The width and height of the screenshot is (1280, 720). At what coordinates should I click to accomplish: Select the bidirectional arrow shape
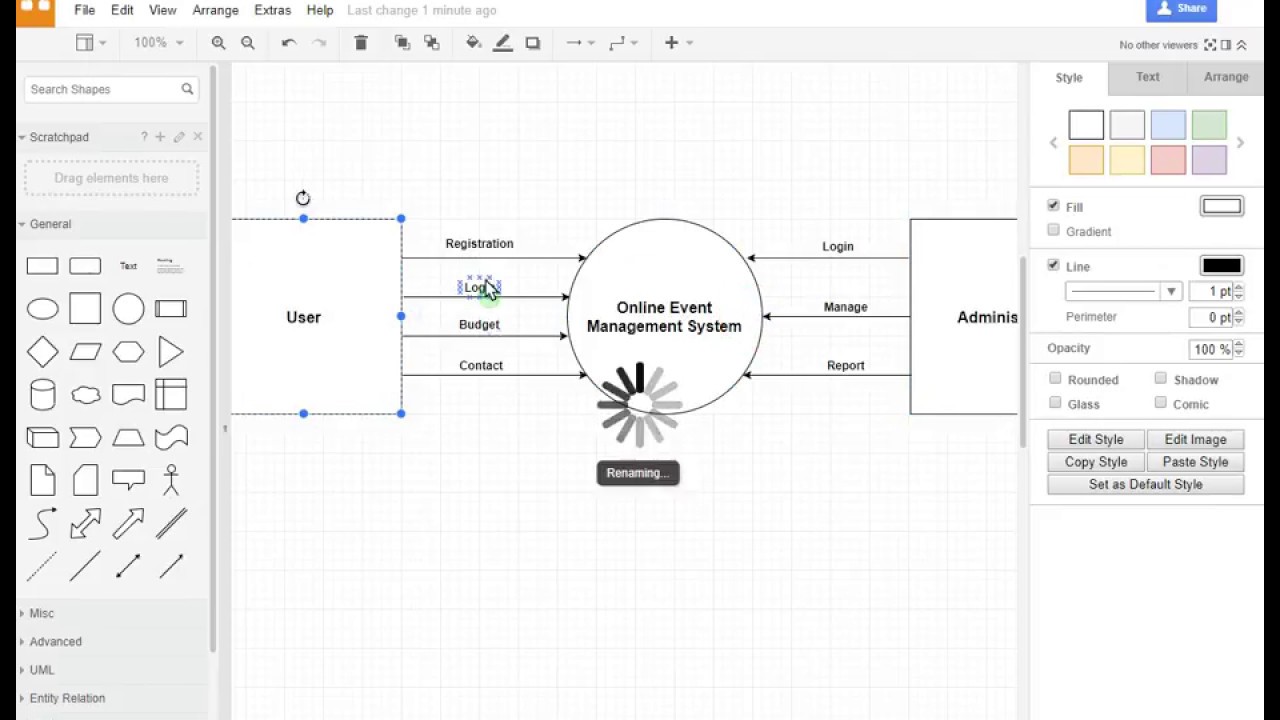point(85,523)
